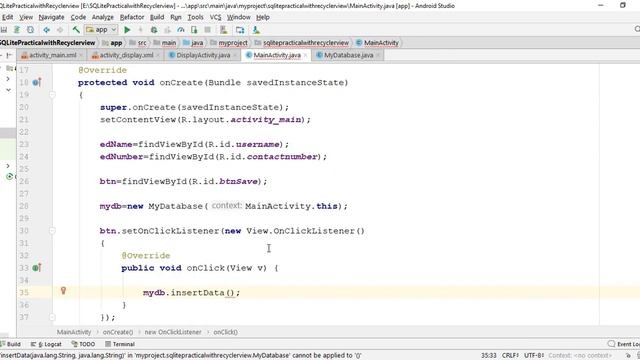Click the 35:33 cursor position indicator
The height and width of the screenshot is (360, 640).
tap(489, 356)
